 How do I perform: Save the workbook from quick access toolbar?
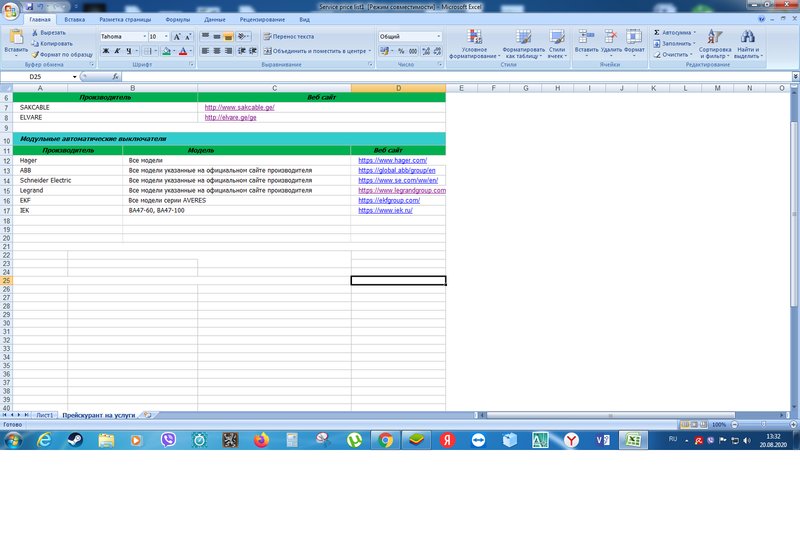[30, 7]
